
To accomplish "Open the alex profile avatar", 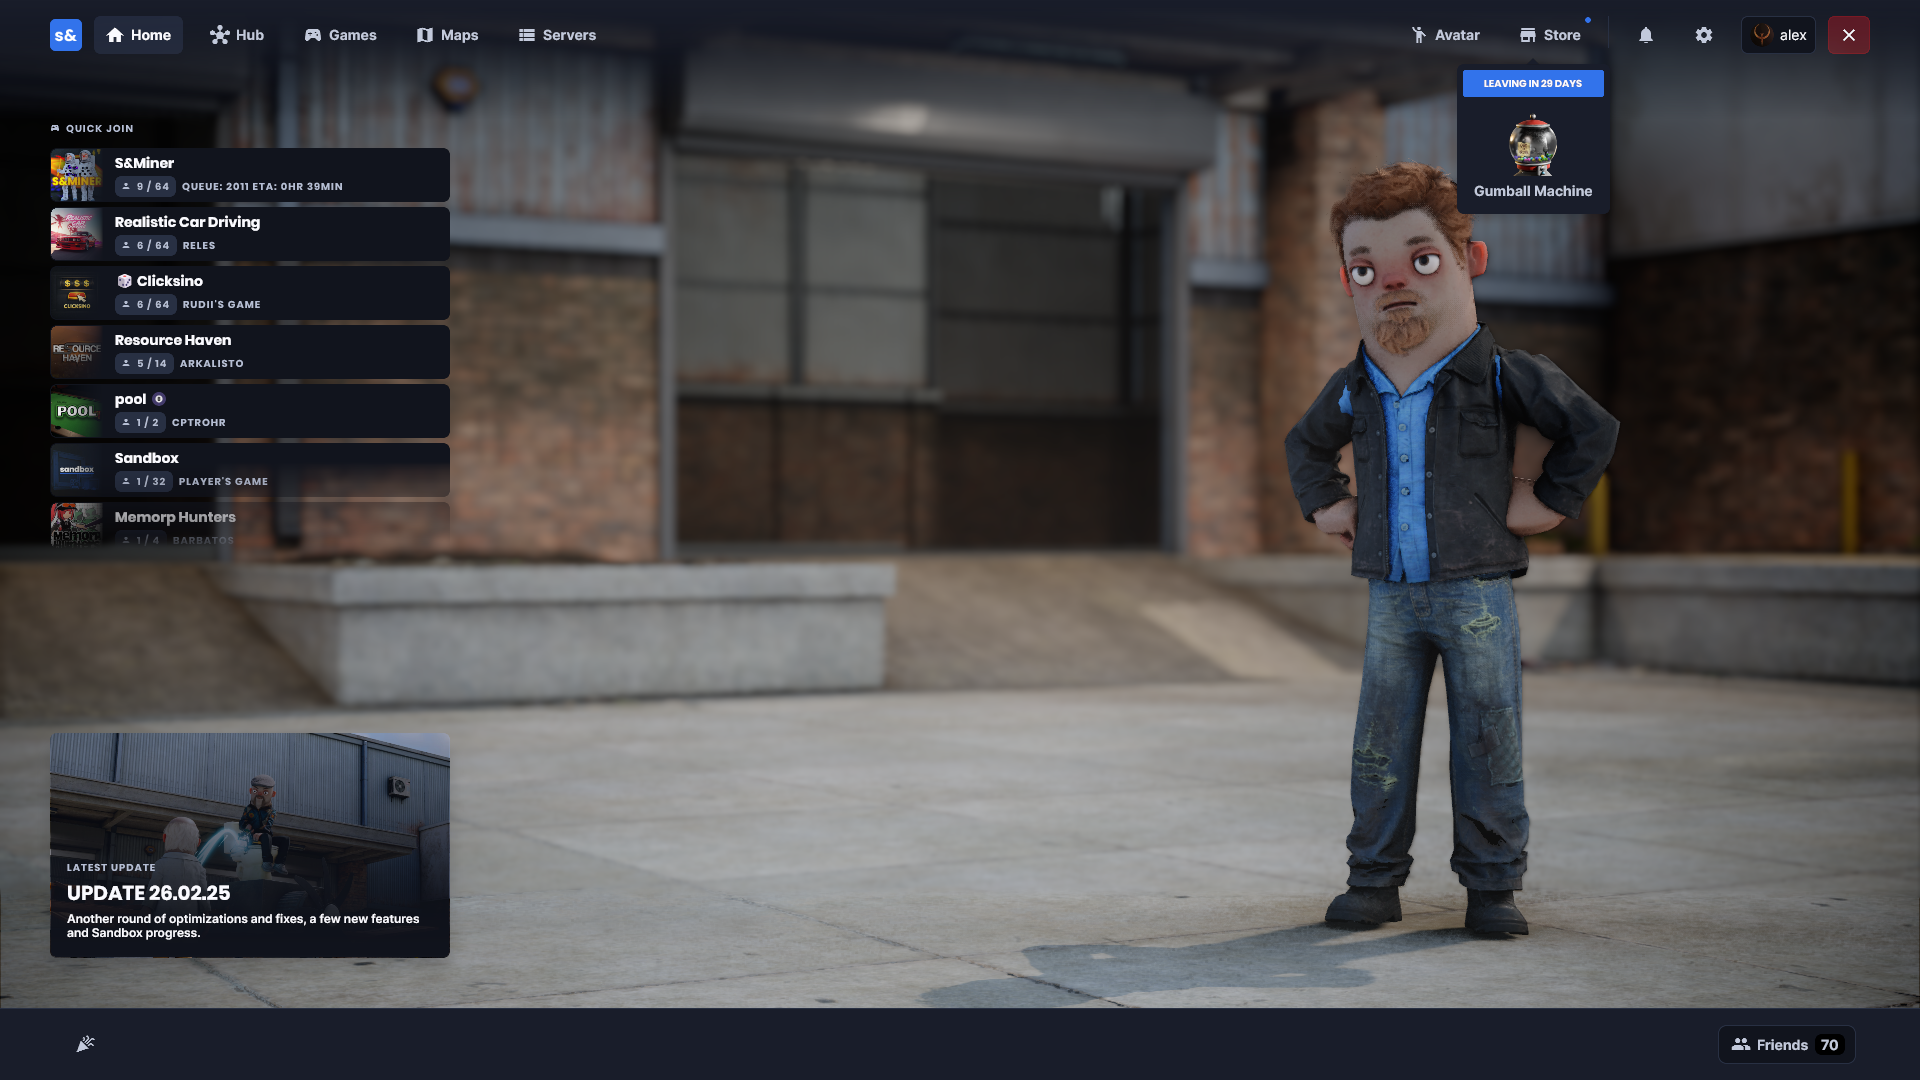I will click(x=1763, y=35).
